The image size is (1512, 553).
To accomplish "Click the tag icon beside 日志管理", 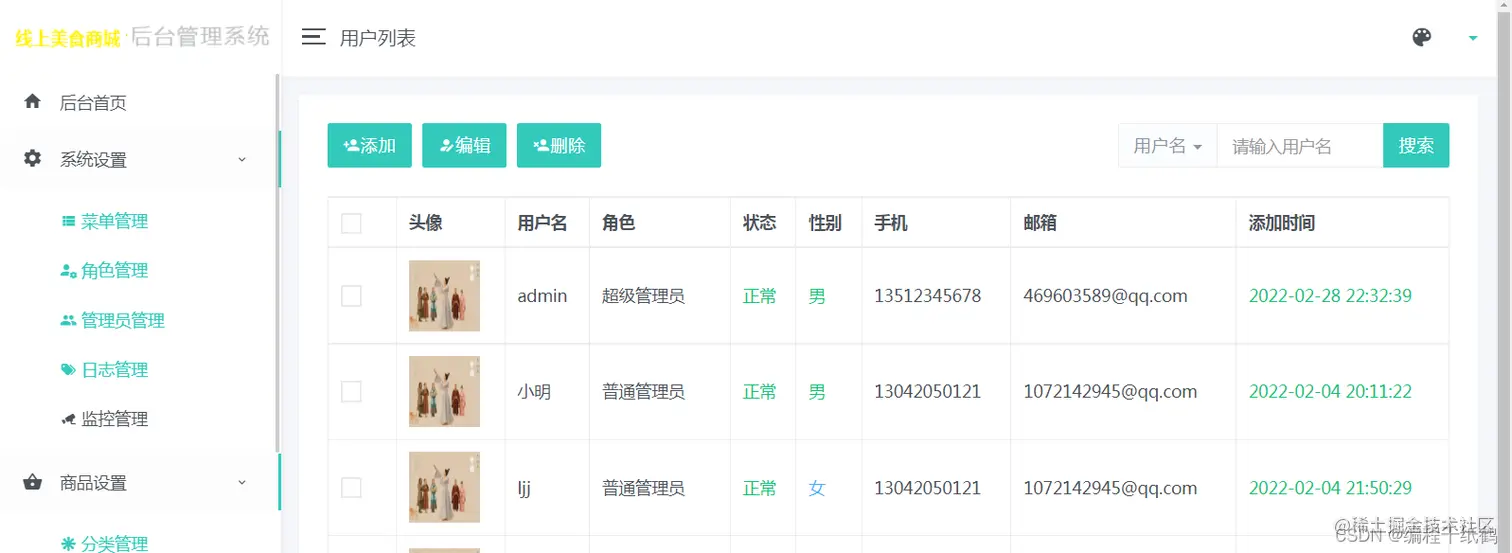I will 68,369.
